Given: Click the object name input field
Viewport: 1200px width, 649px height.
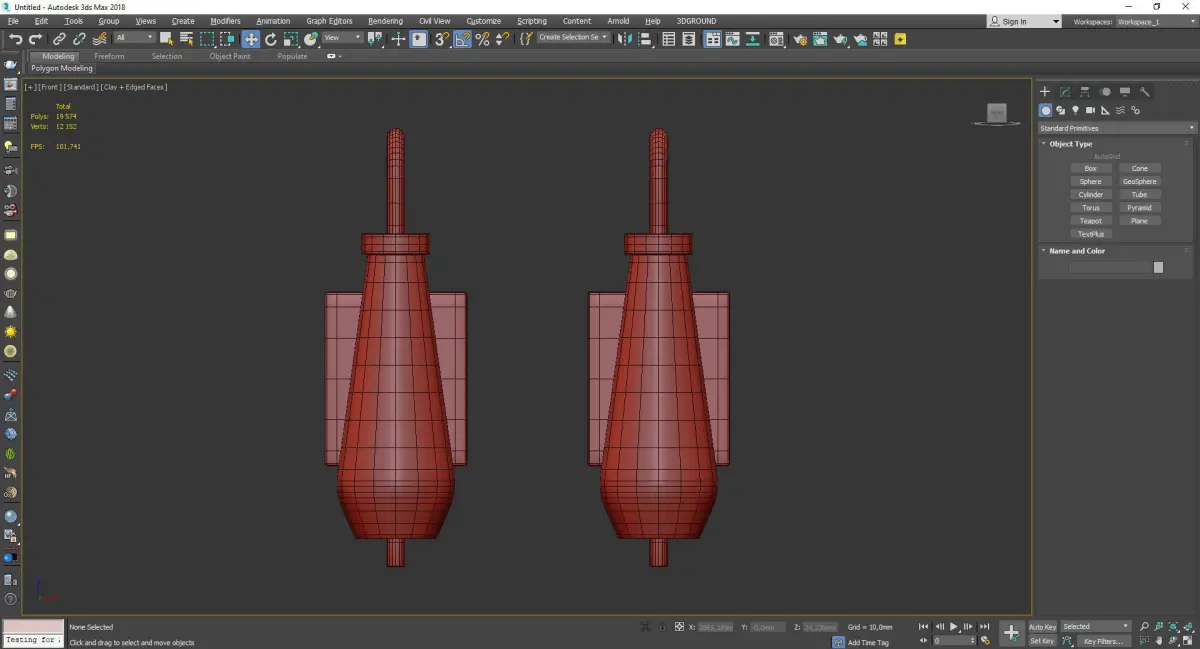Looking at the screenshot, I should tap(1110, 267).
